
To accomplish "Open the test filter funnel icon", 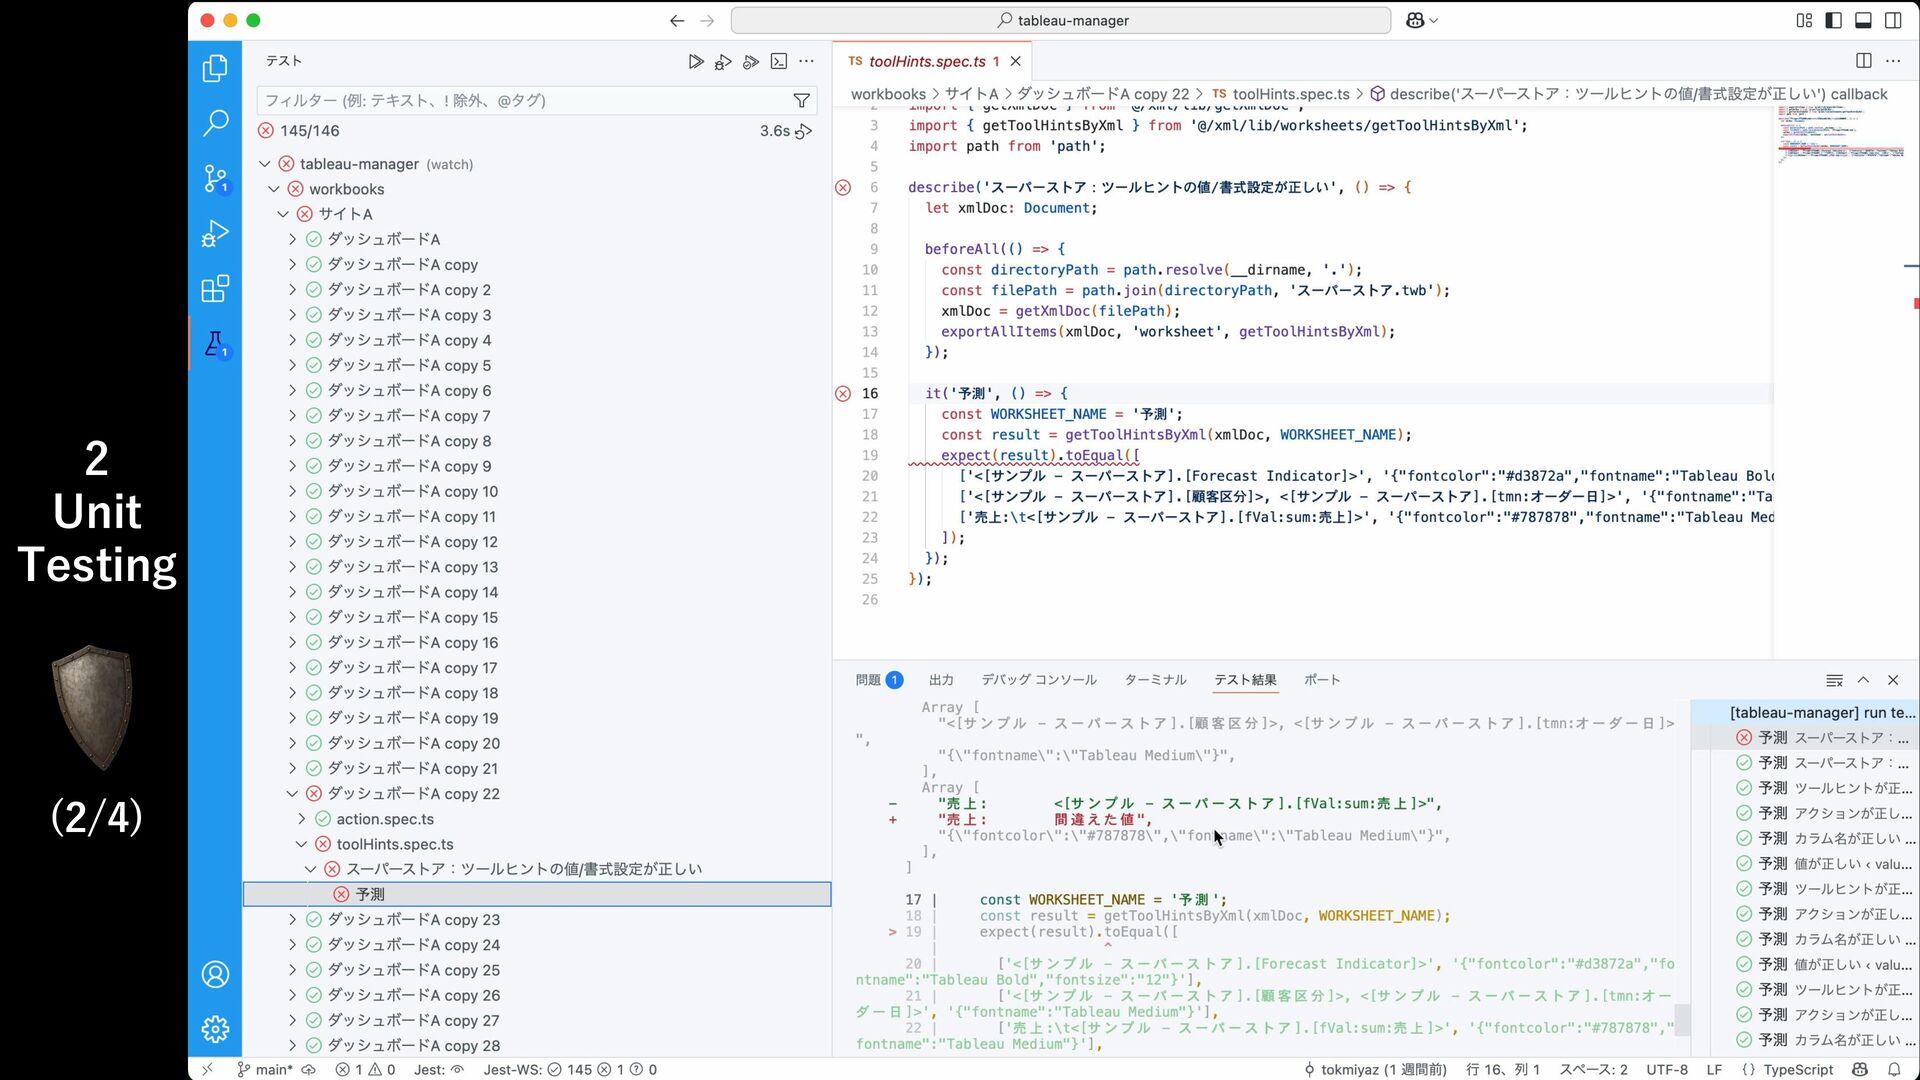I will [801, 100].
